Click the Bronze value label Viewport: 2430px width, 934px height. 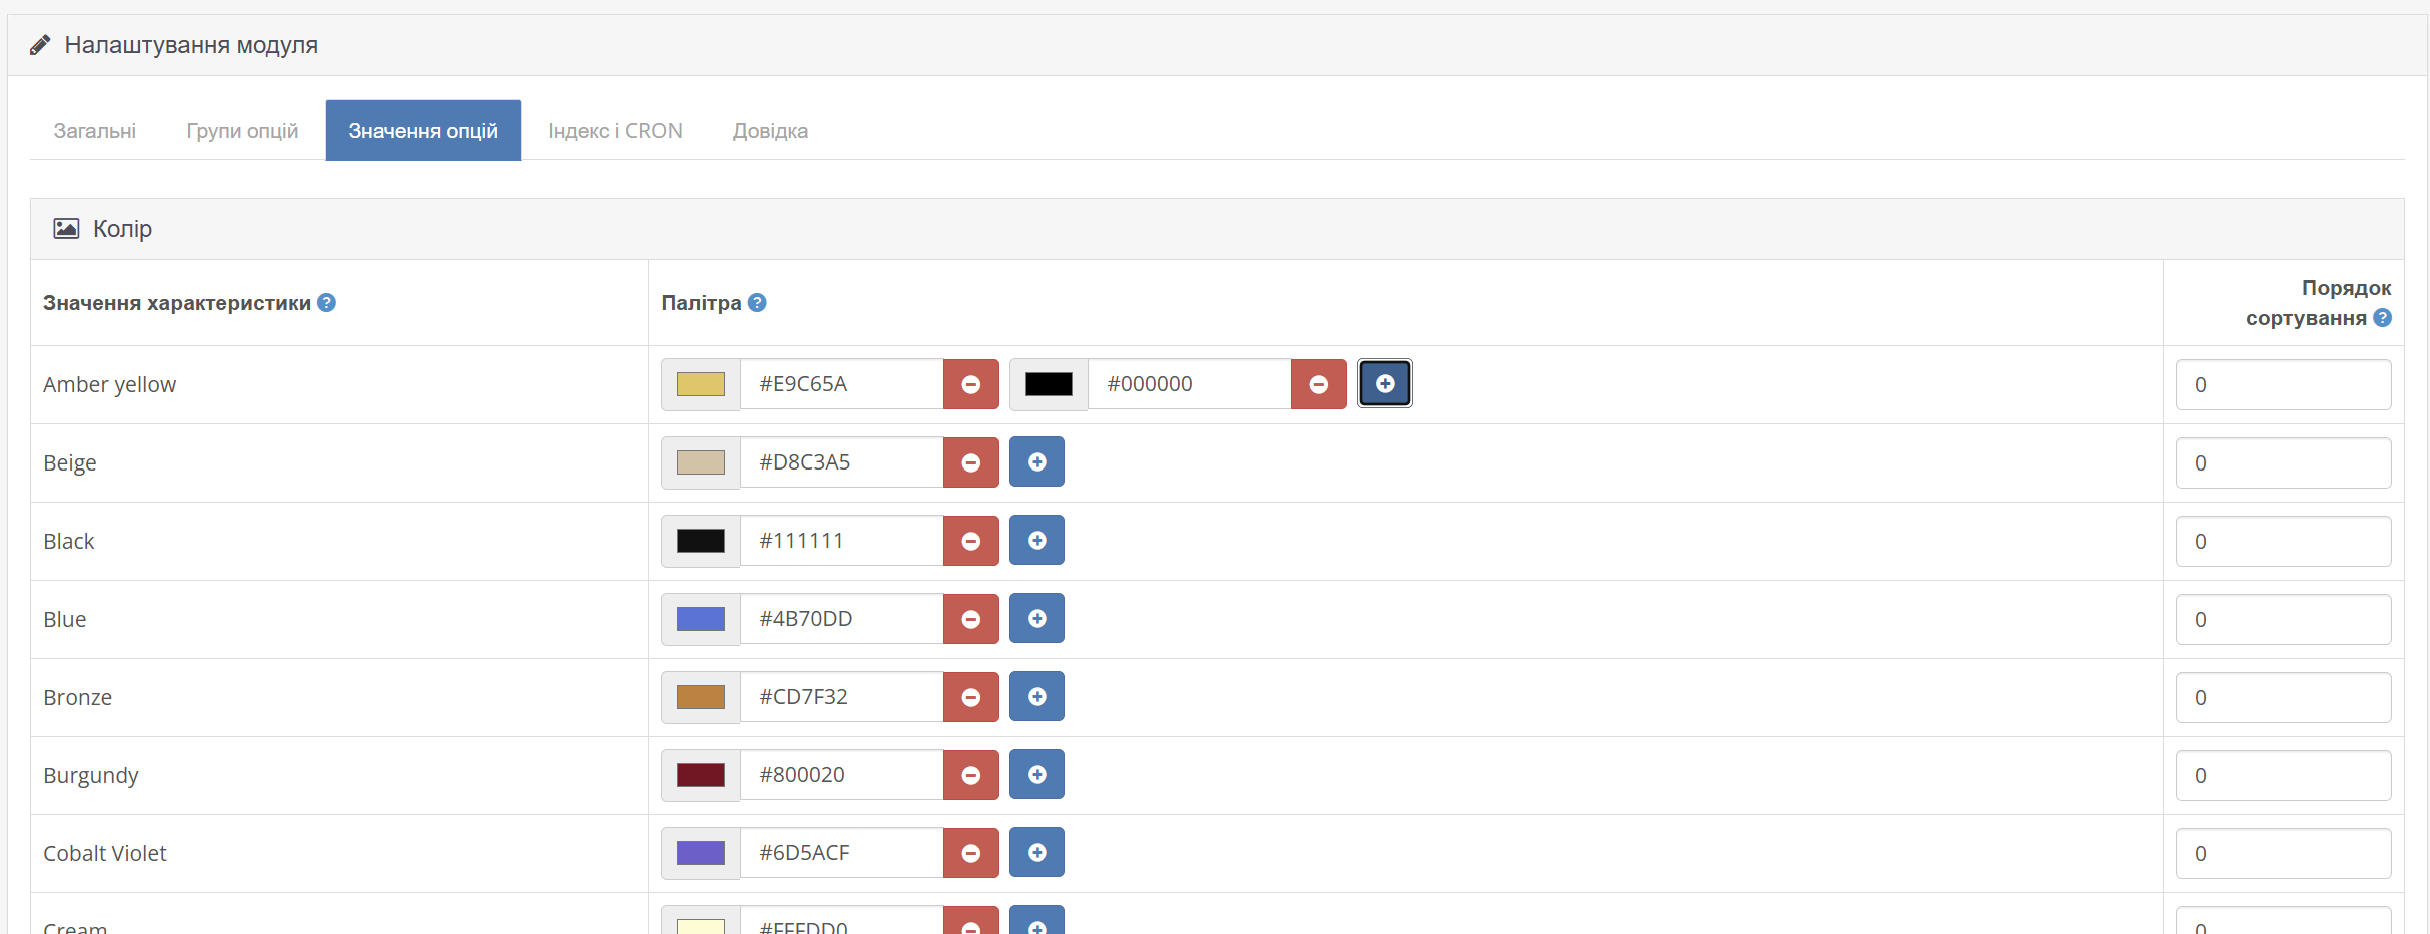point(77,697)
